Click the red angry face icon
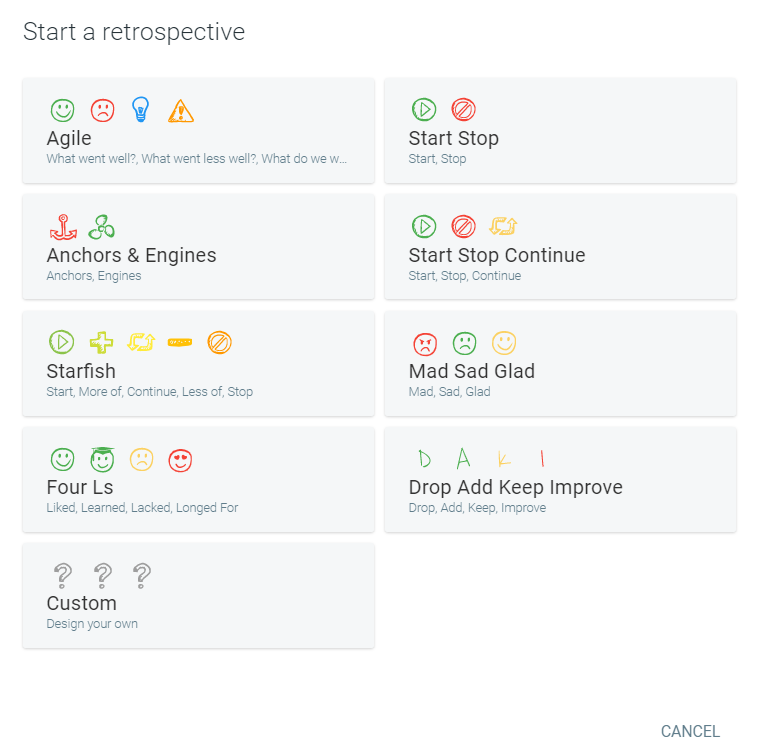The image size is (775, 752). point(425,343)
